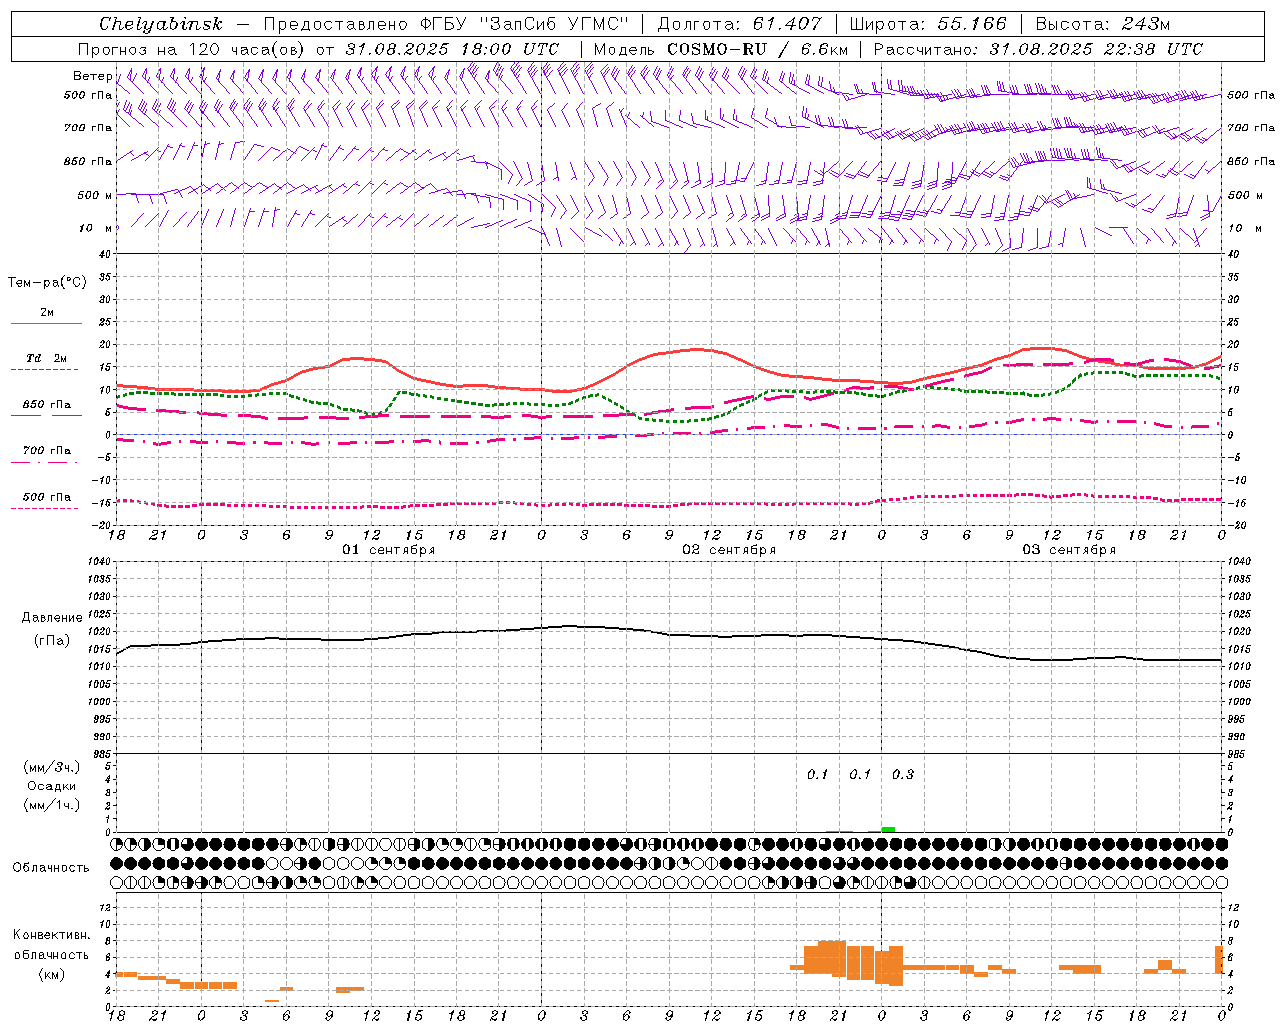Click the 01 сентября date label

[x=389, y=550]
